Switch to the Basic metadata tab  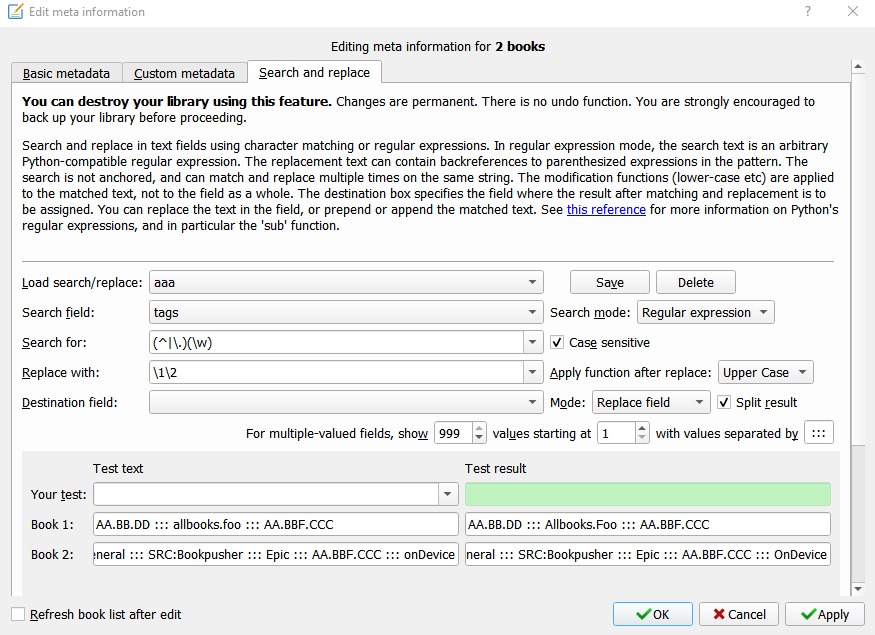66,73
